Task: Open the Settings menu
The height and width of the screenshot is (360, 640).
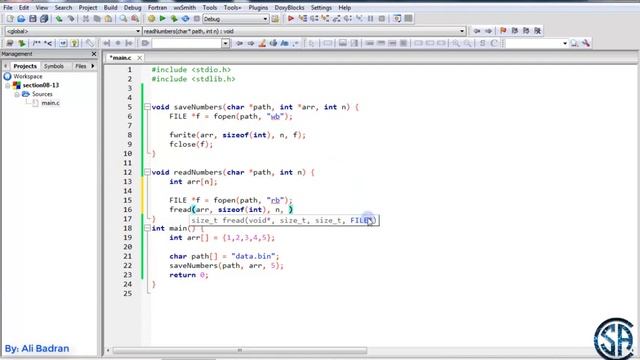Action: pos(321,7)
